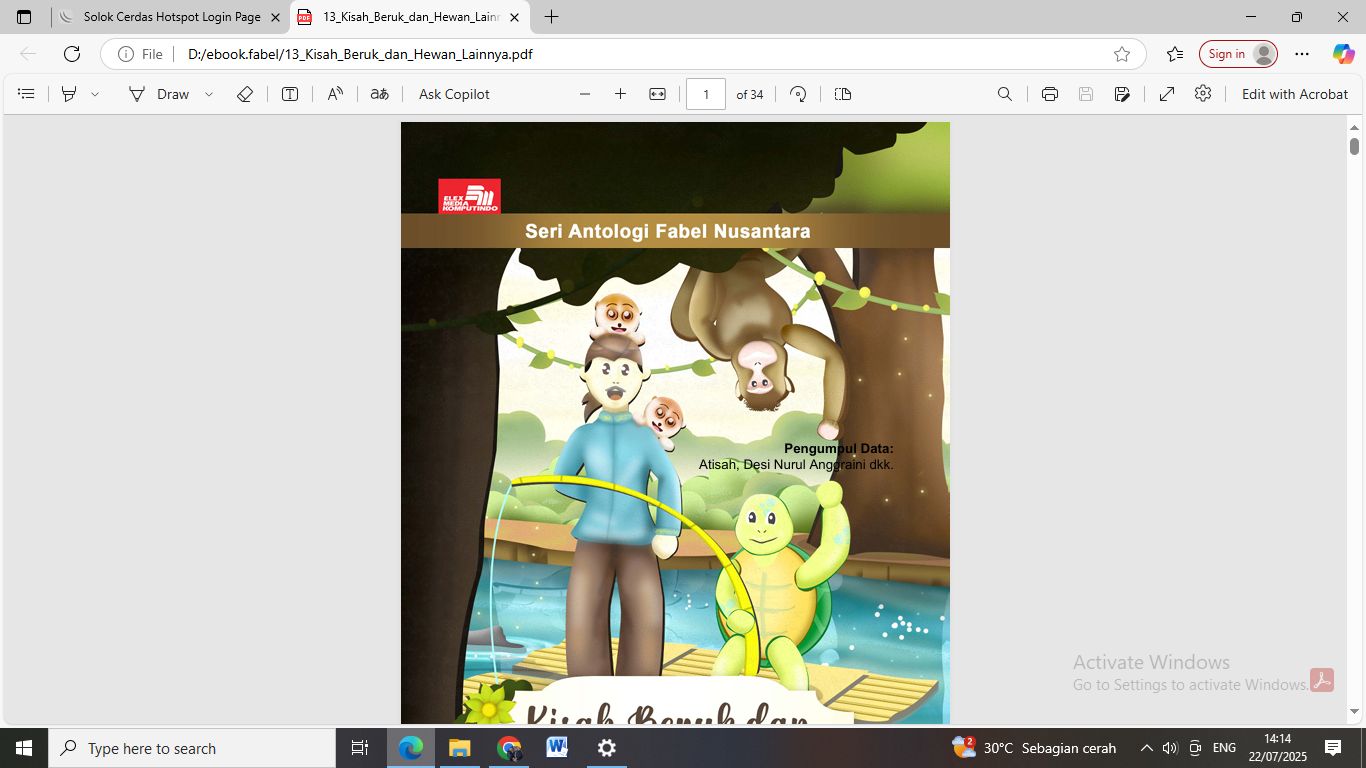Open a new browser tab
Viewport: 1366px width, 768px height.
(x=551, y=17)
